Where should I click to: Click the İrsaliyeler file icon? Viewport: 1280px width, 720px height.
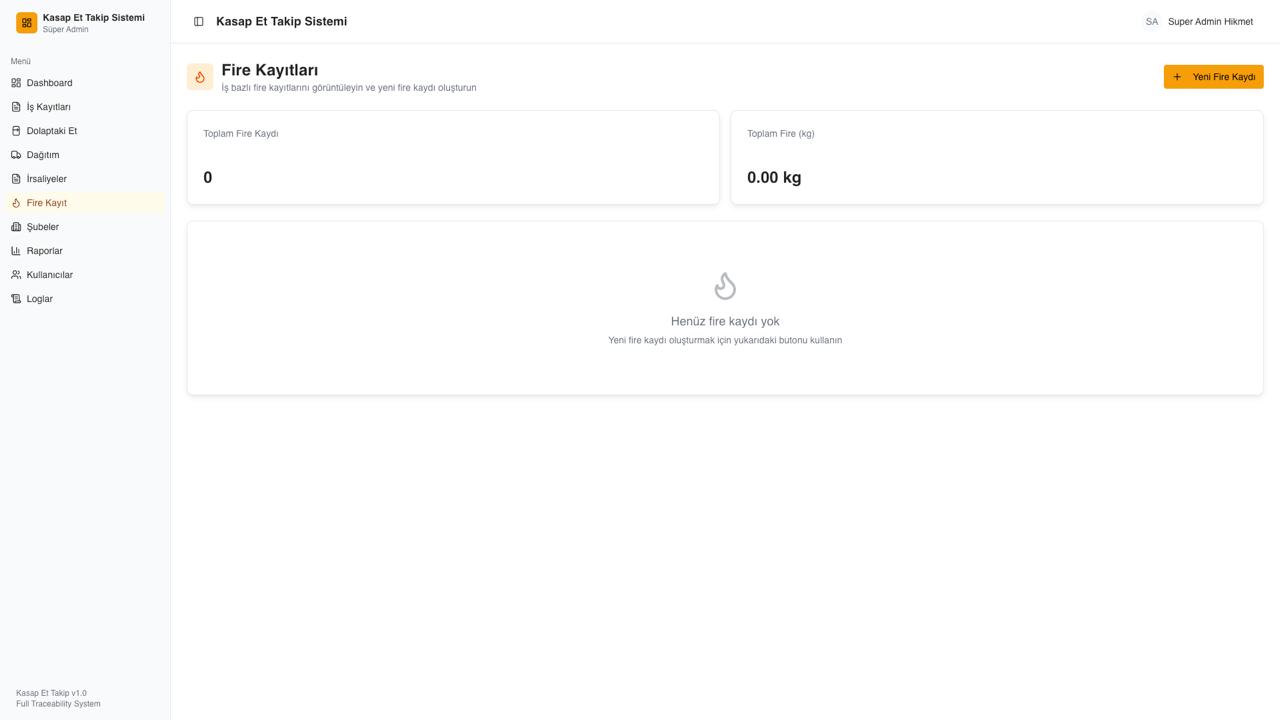pos(16,179)
